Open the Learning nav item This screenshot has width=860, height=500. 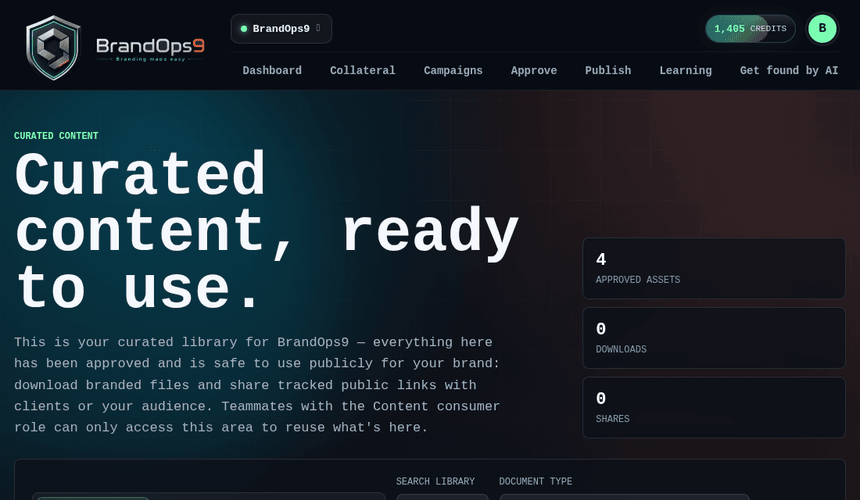click(x=686, y=70)
